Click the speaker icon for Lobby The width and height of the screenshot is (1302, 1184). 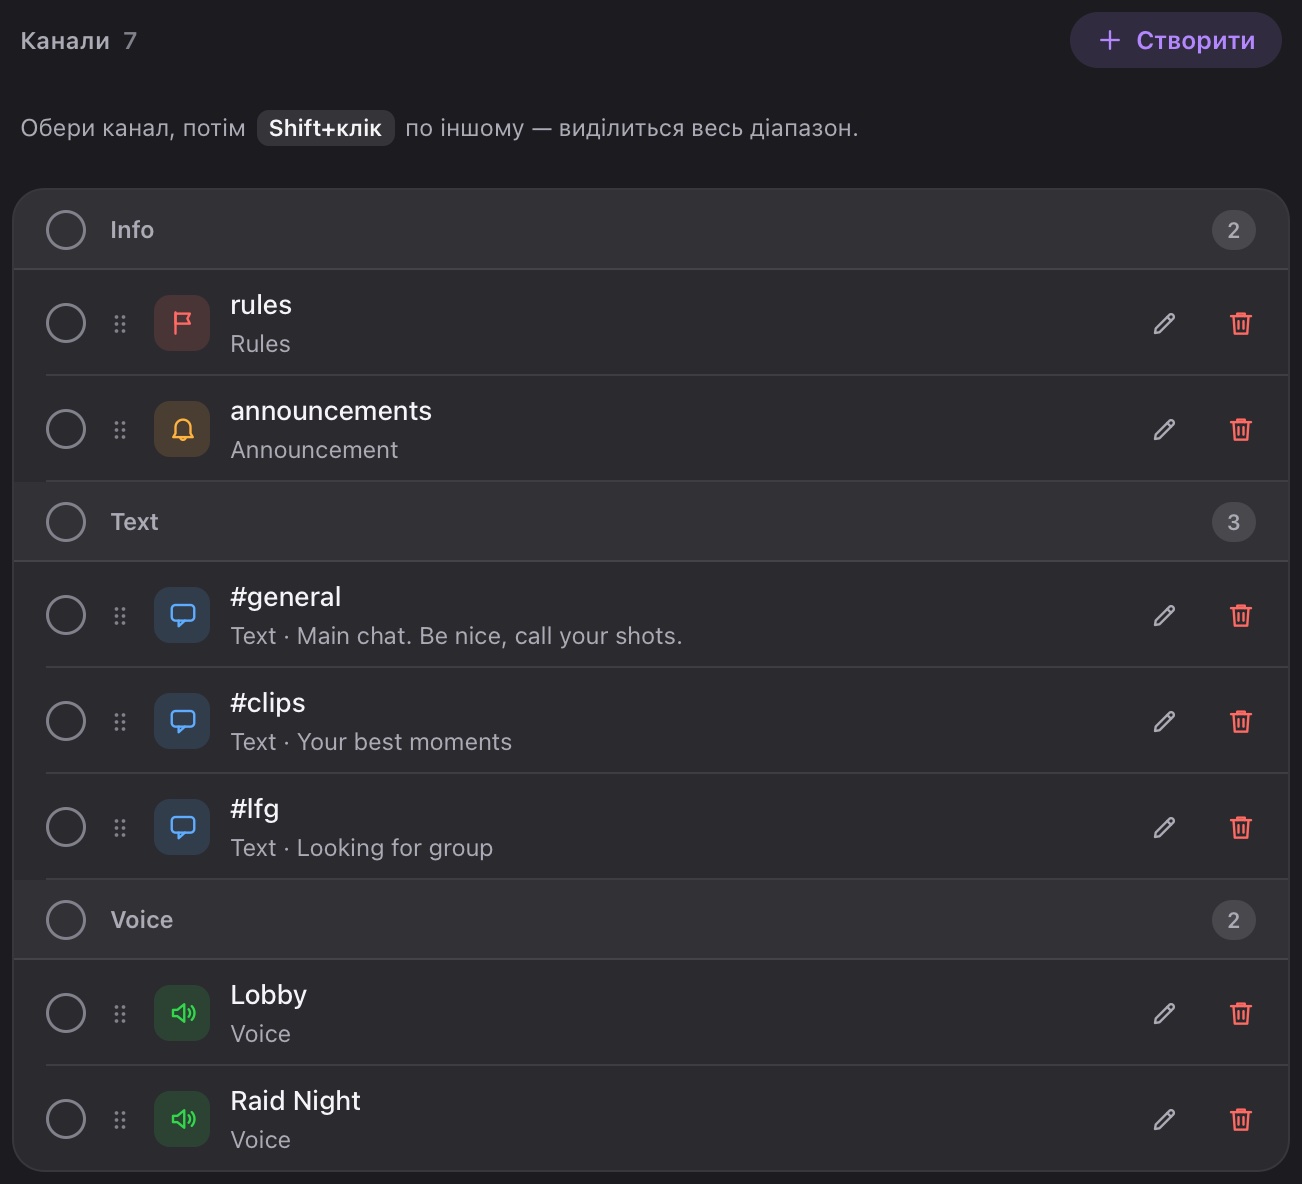pyautogui.click(x=182, y=1013)
